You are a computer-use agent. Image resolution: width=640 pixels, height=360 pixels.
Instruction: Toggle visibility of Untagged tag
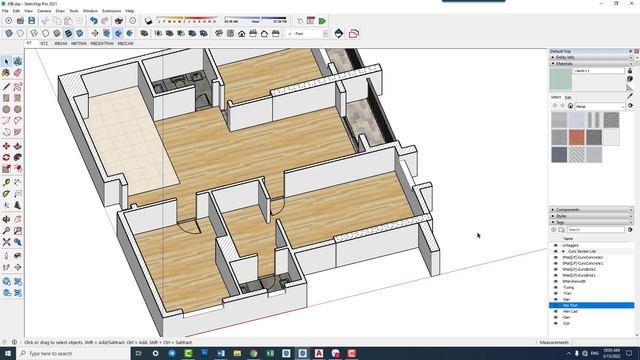(555, 245)
